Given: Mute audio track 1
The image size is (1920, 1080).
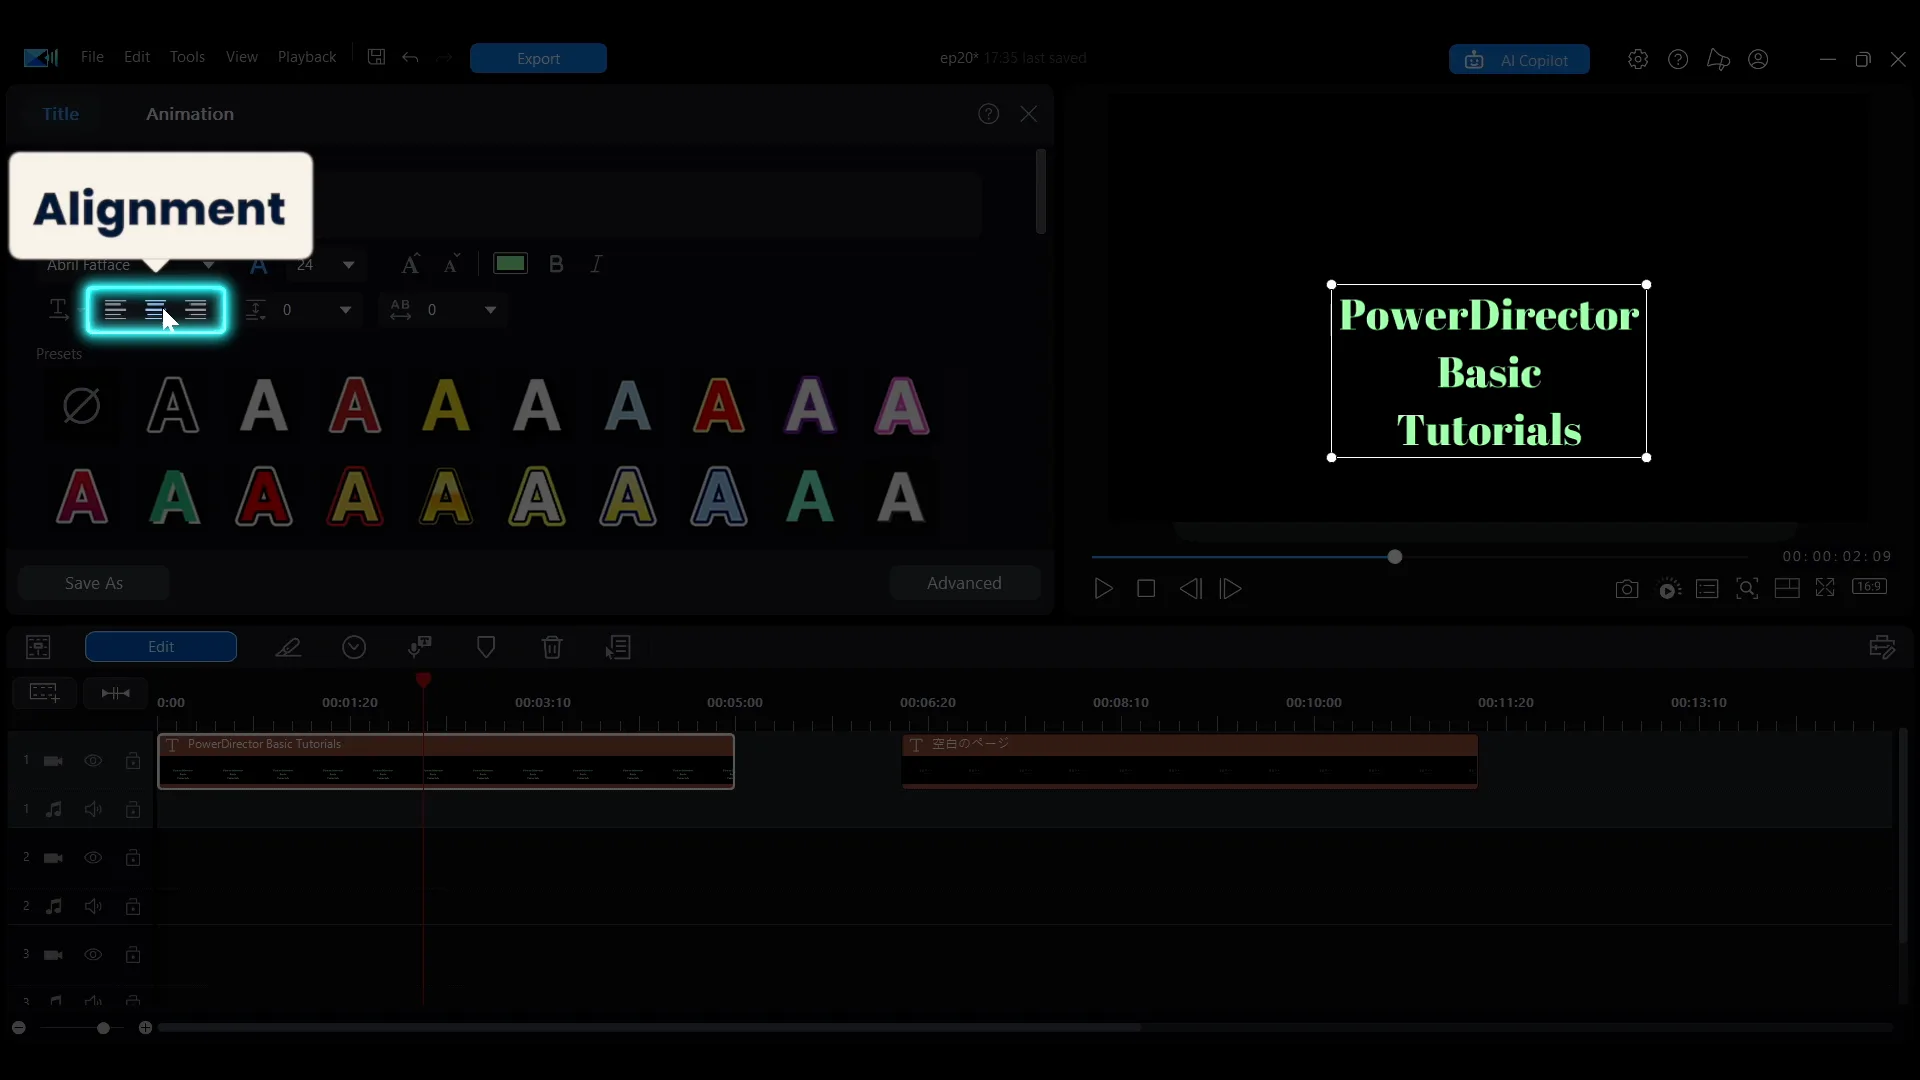Looking at the screenshot, I should point(93,809).
